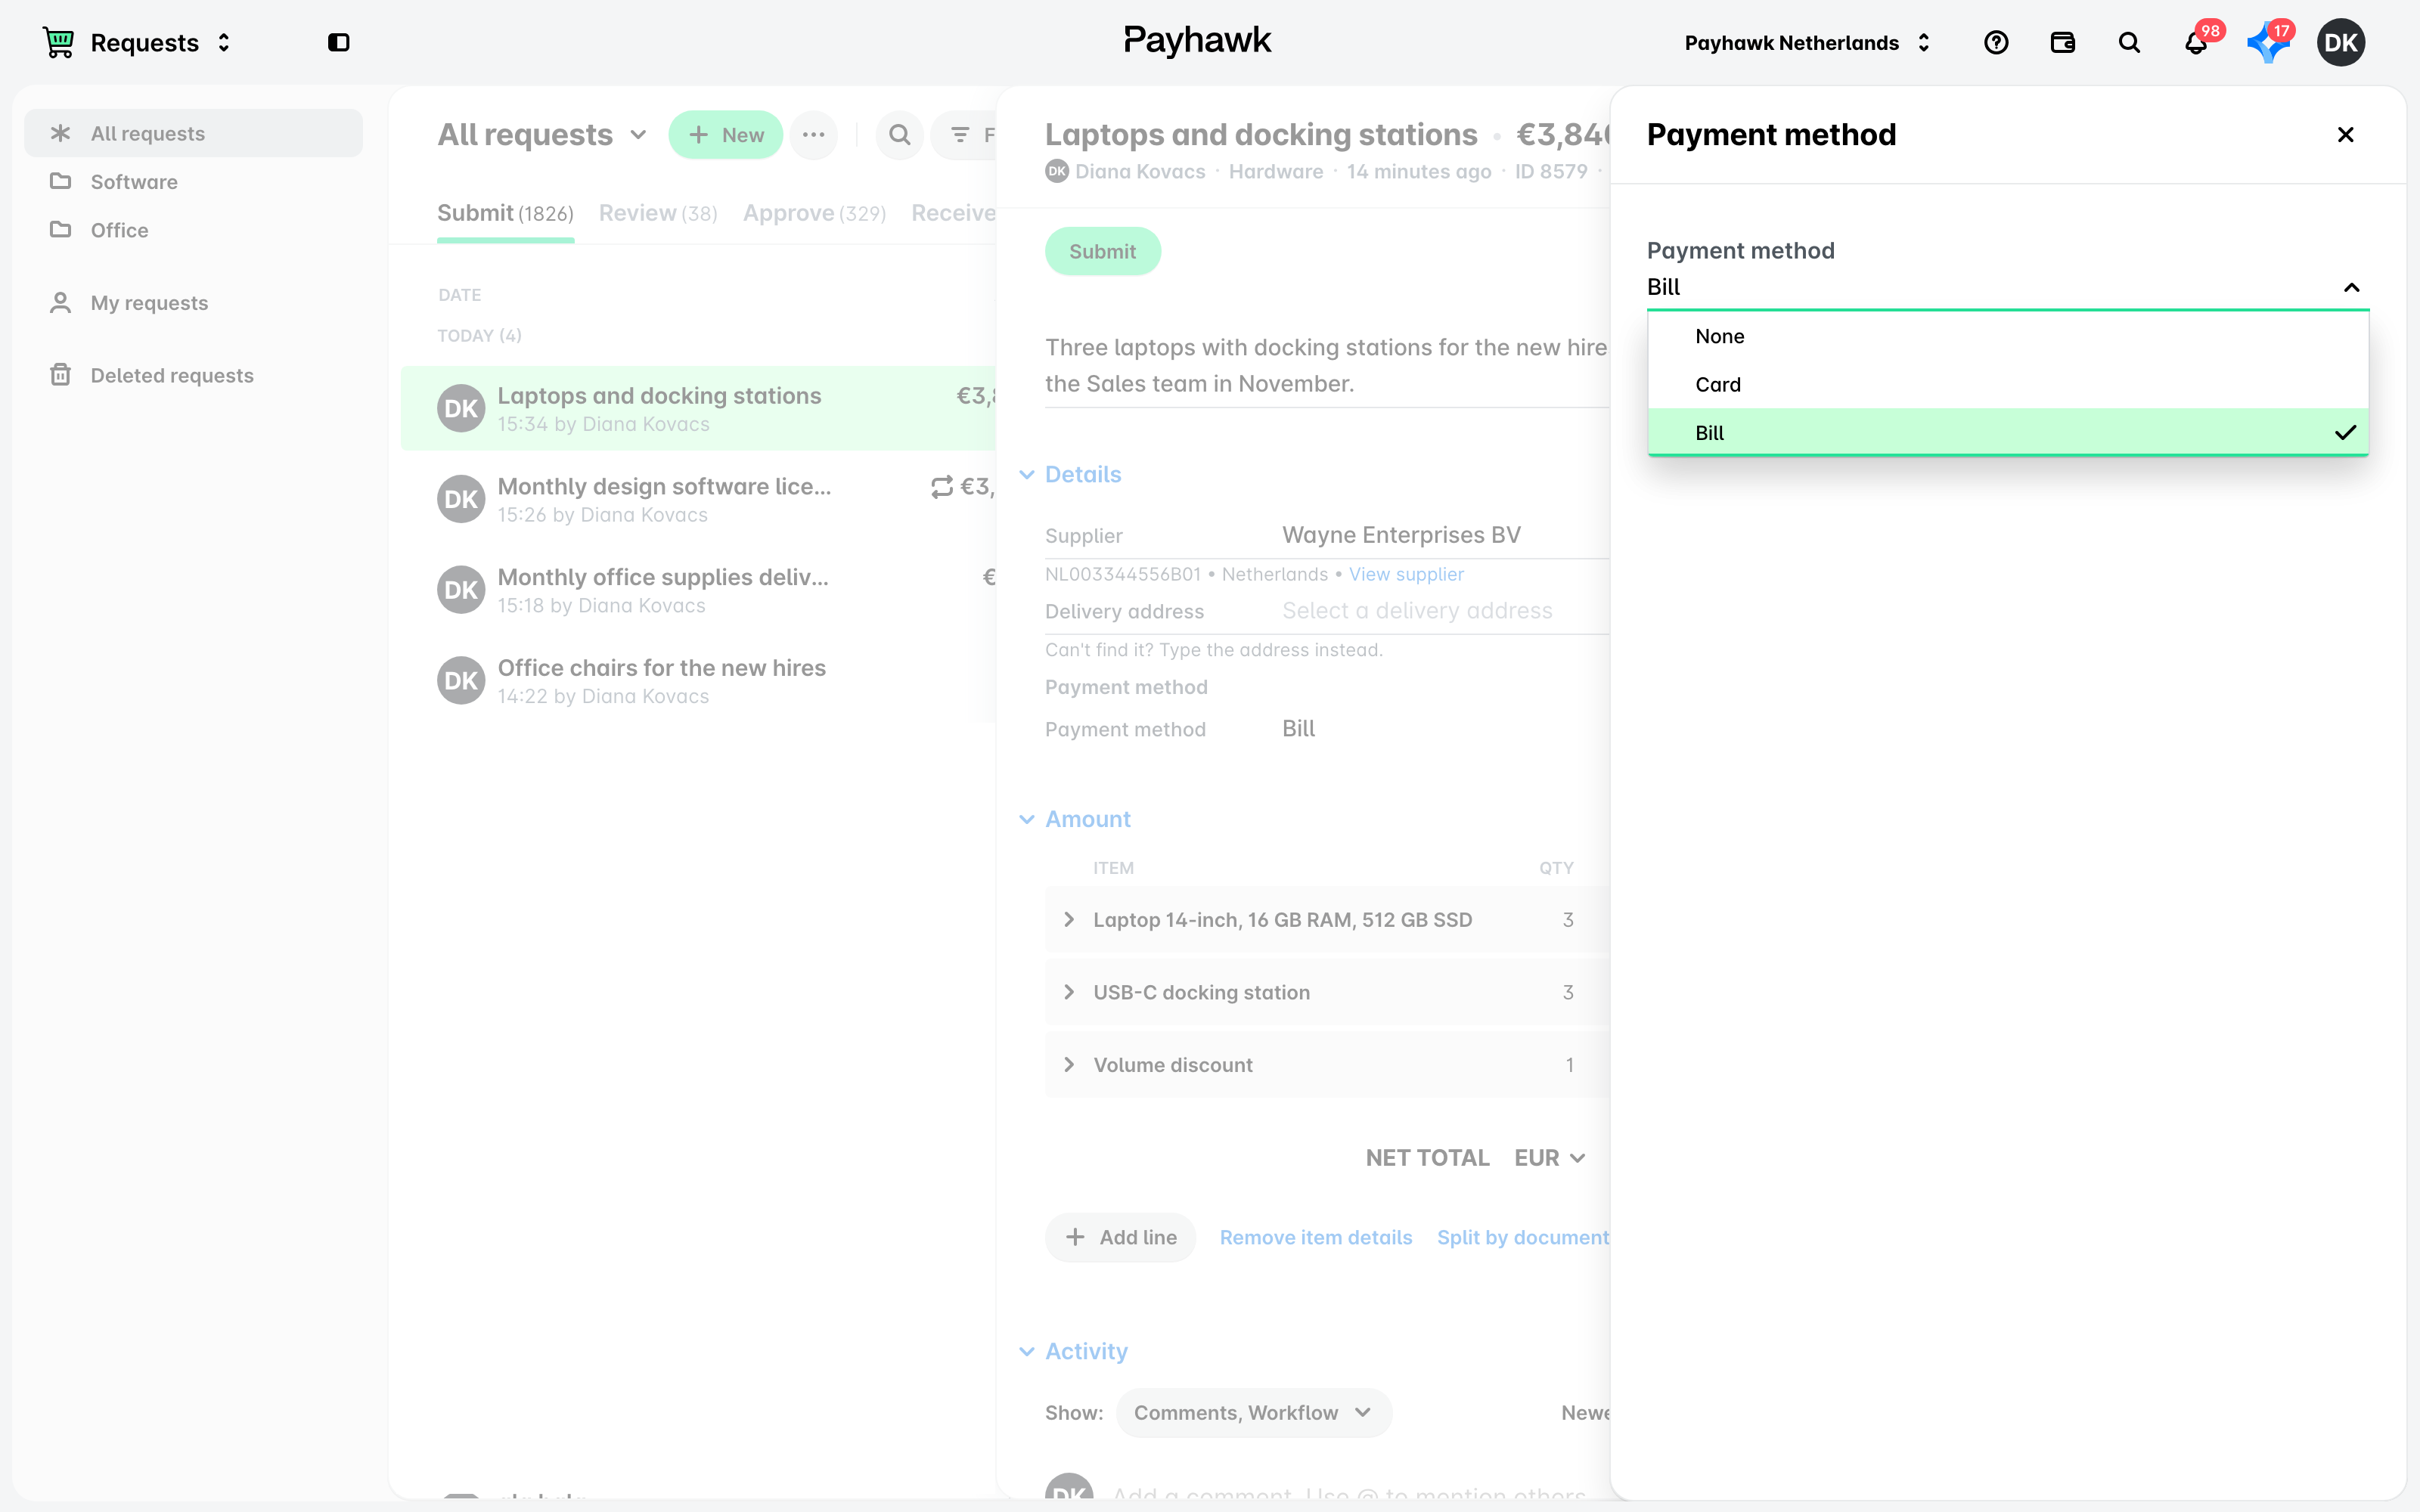Open the EUR currency dropdown
2420x1512 pixels.
tap(1549, 1157)
